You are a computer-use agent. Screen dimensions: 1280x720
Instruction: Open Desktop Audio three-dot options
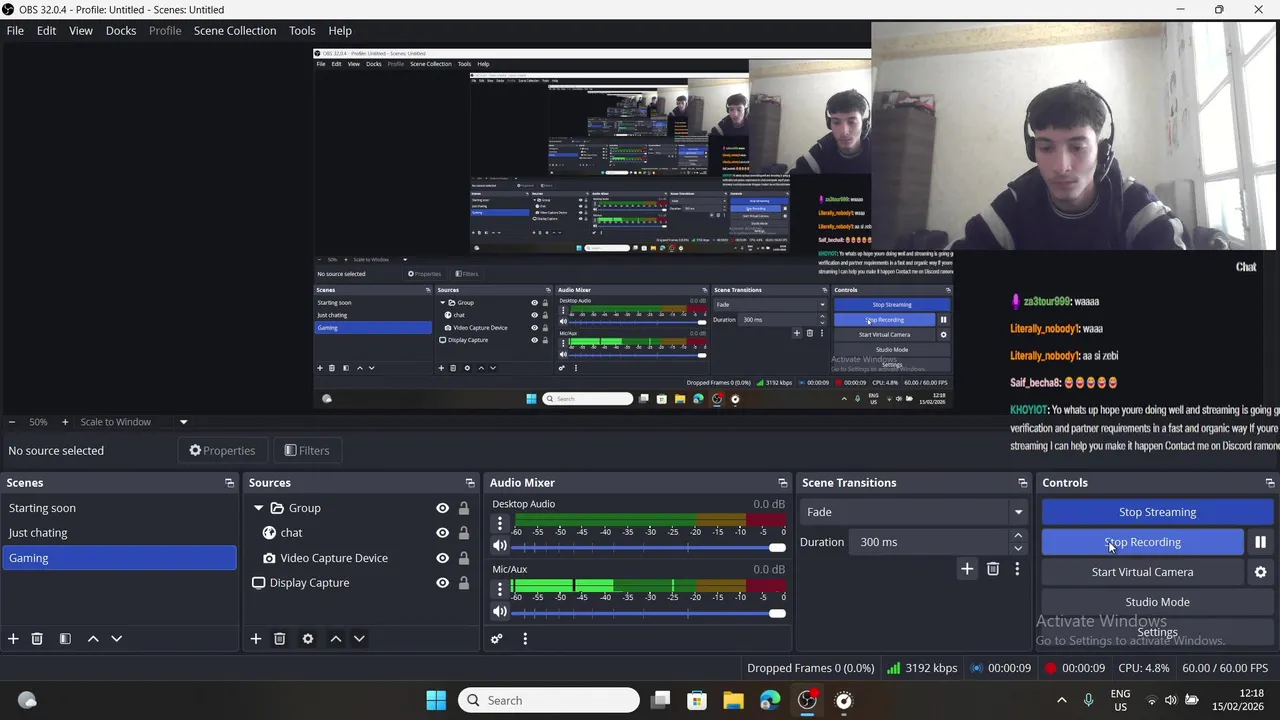[500, 523]
